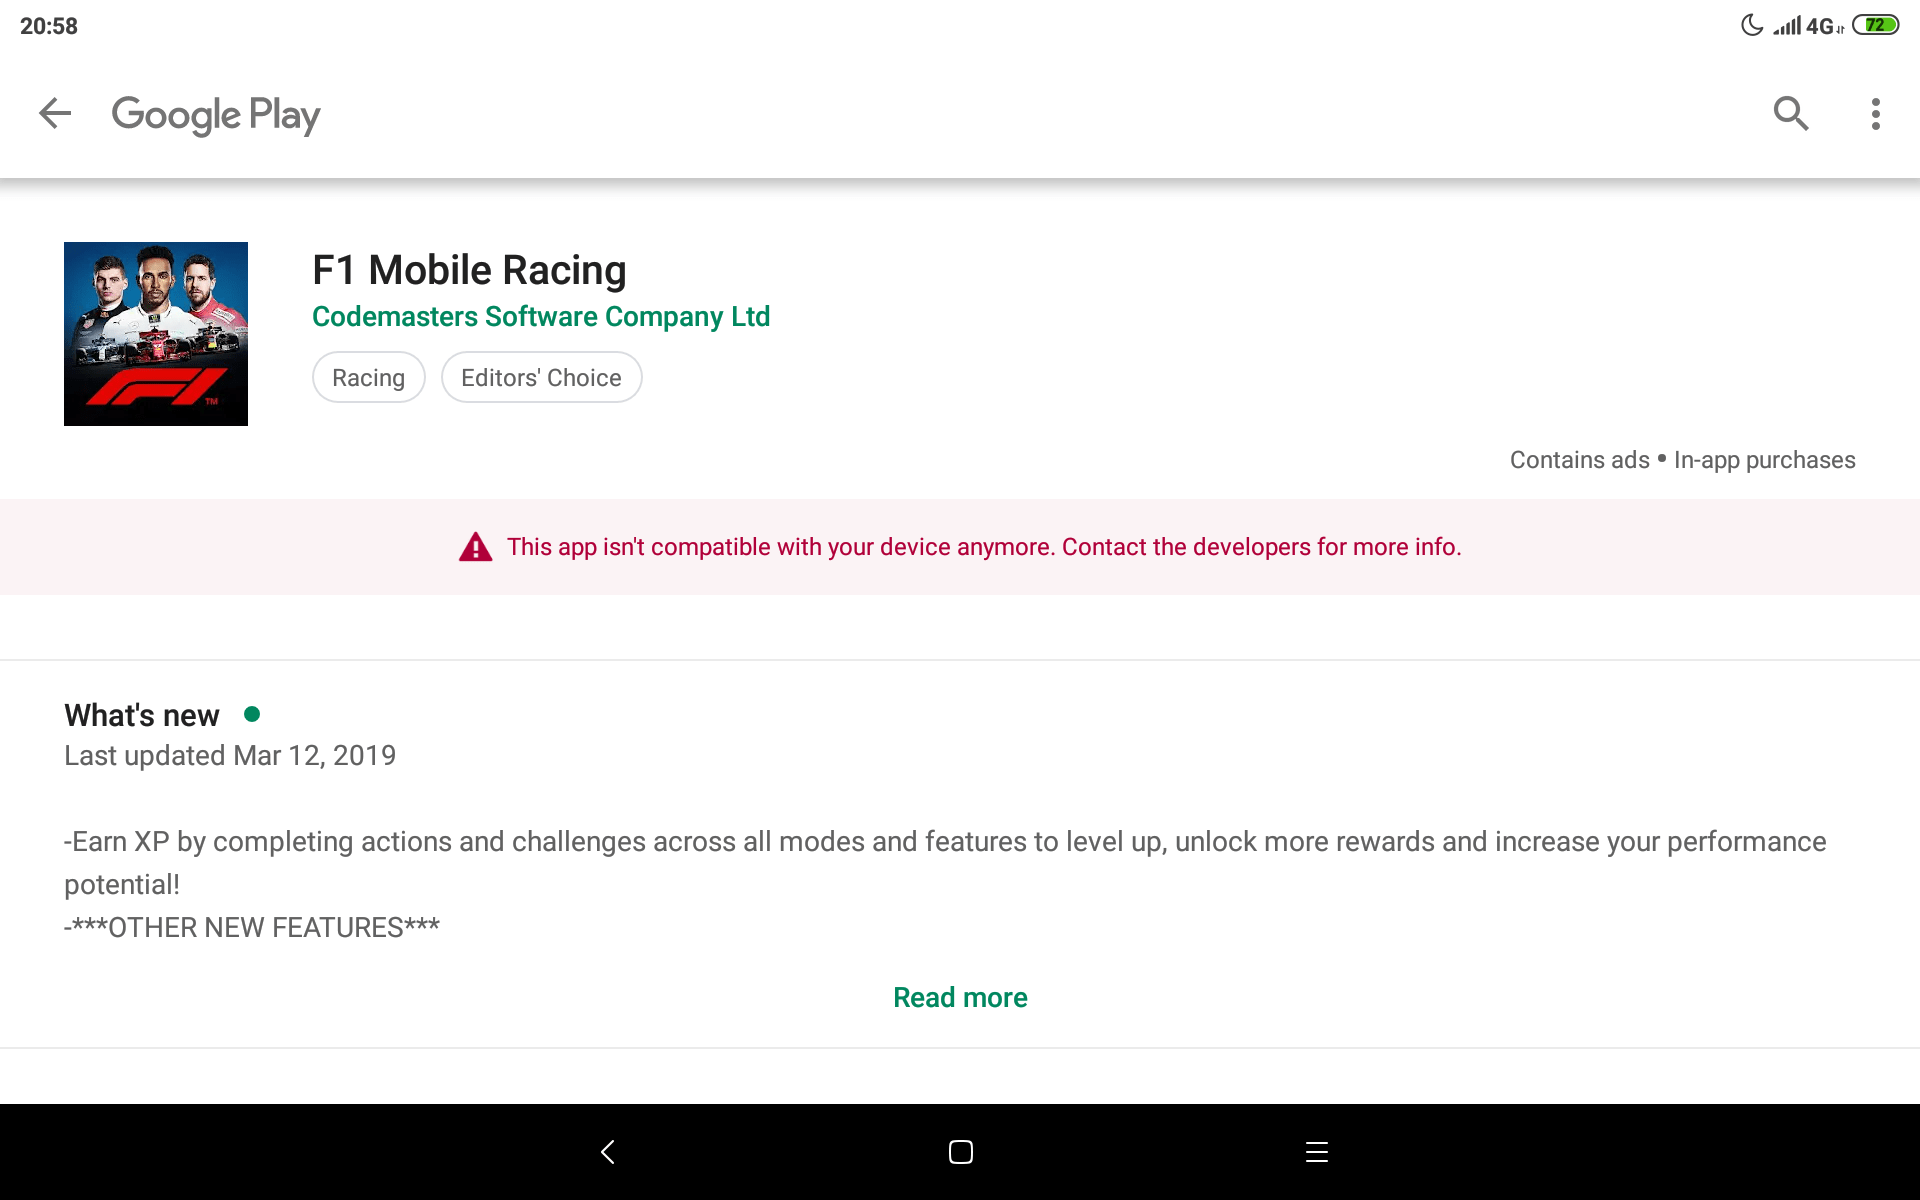The image size is (1920, 1200).
Task: Tap the back arrow in Google Play header
Action: point(55,114)
